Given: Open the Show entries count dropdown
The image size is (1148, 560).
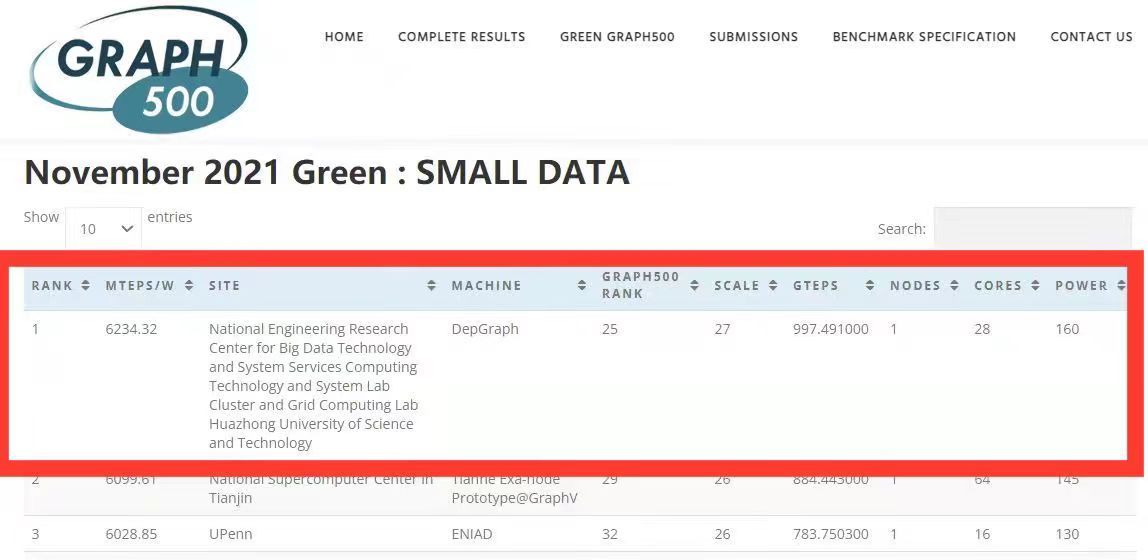Looking at the screenshot, I should click(103, 229).
